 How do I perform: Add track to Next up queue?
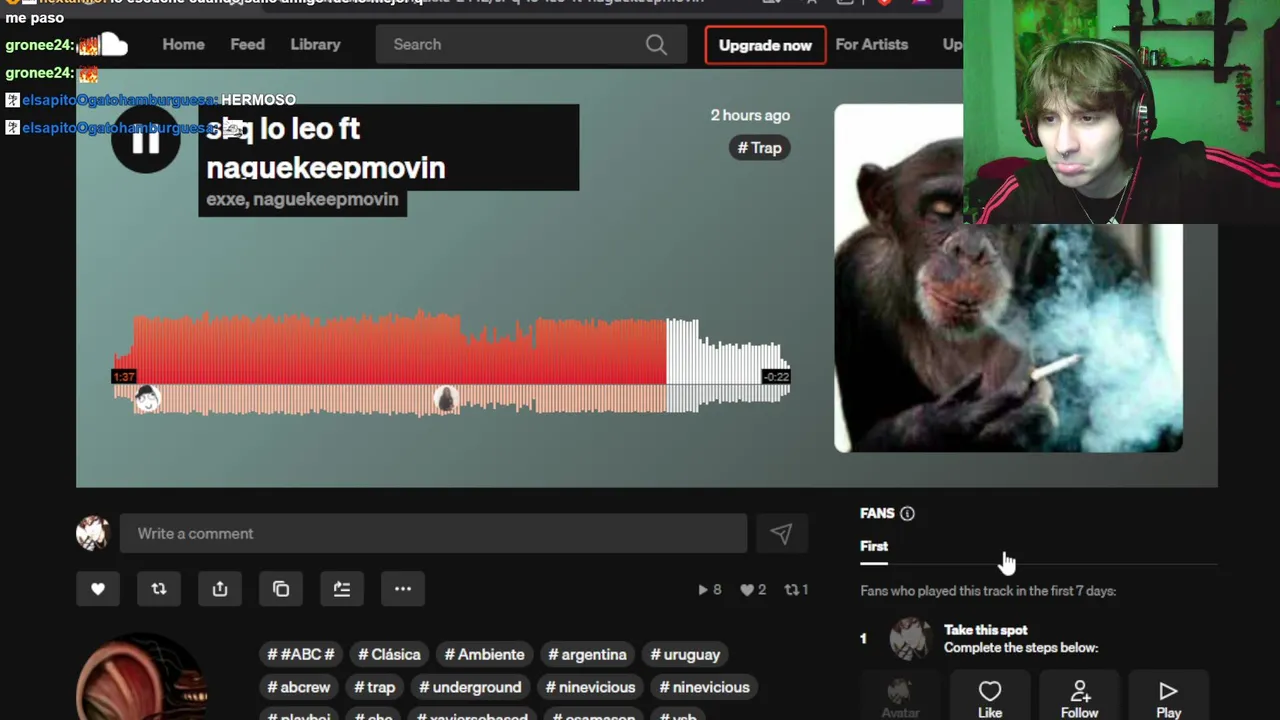click(342, 589)
